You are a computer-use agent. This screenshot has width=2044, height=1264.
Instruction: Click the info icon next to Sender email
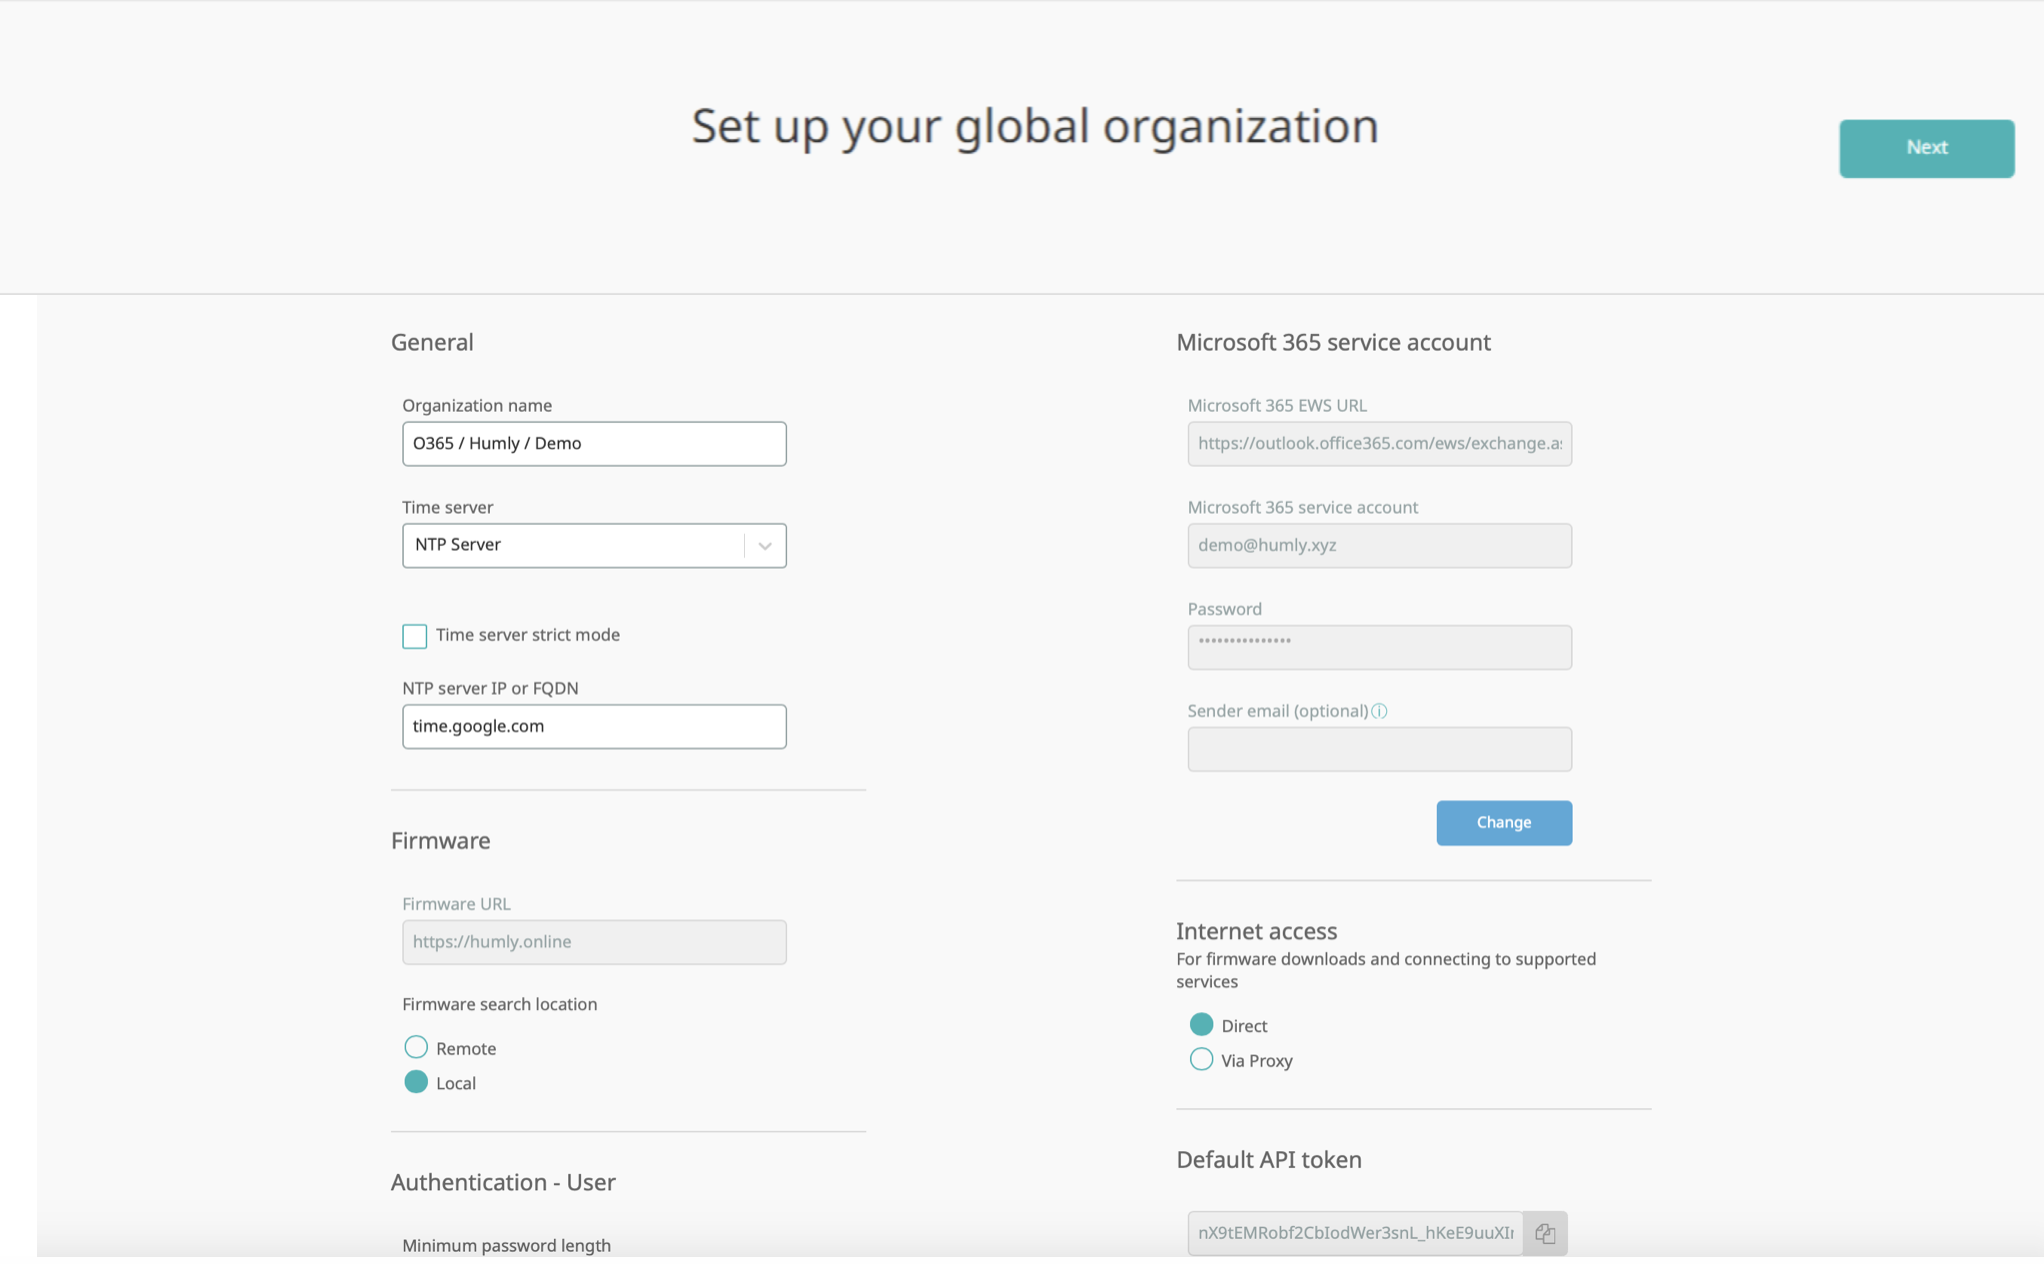pos(1381,711)
